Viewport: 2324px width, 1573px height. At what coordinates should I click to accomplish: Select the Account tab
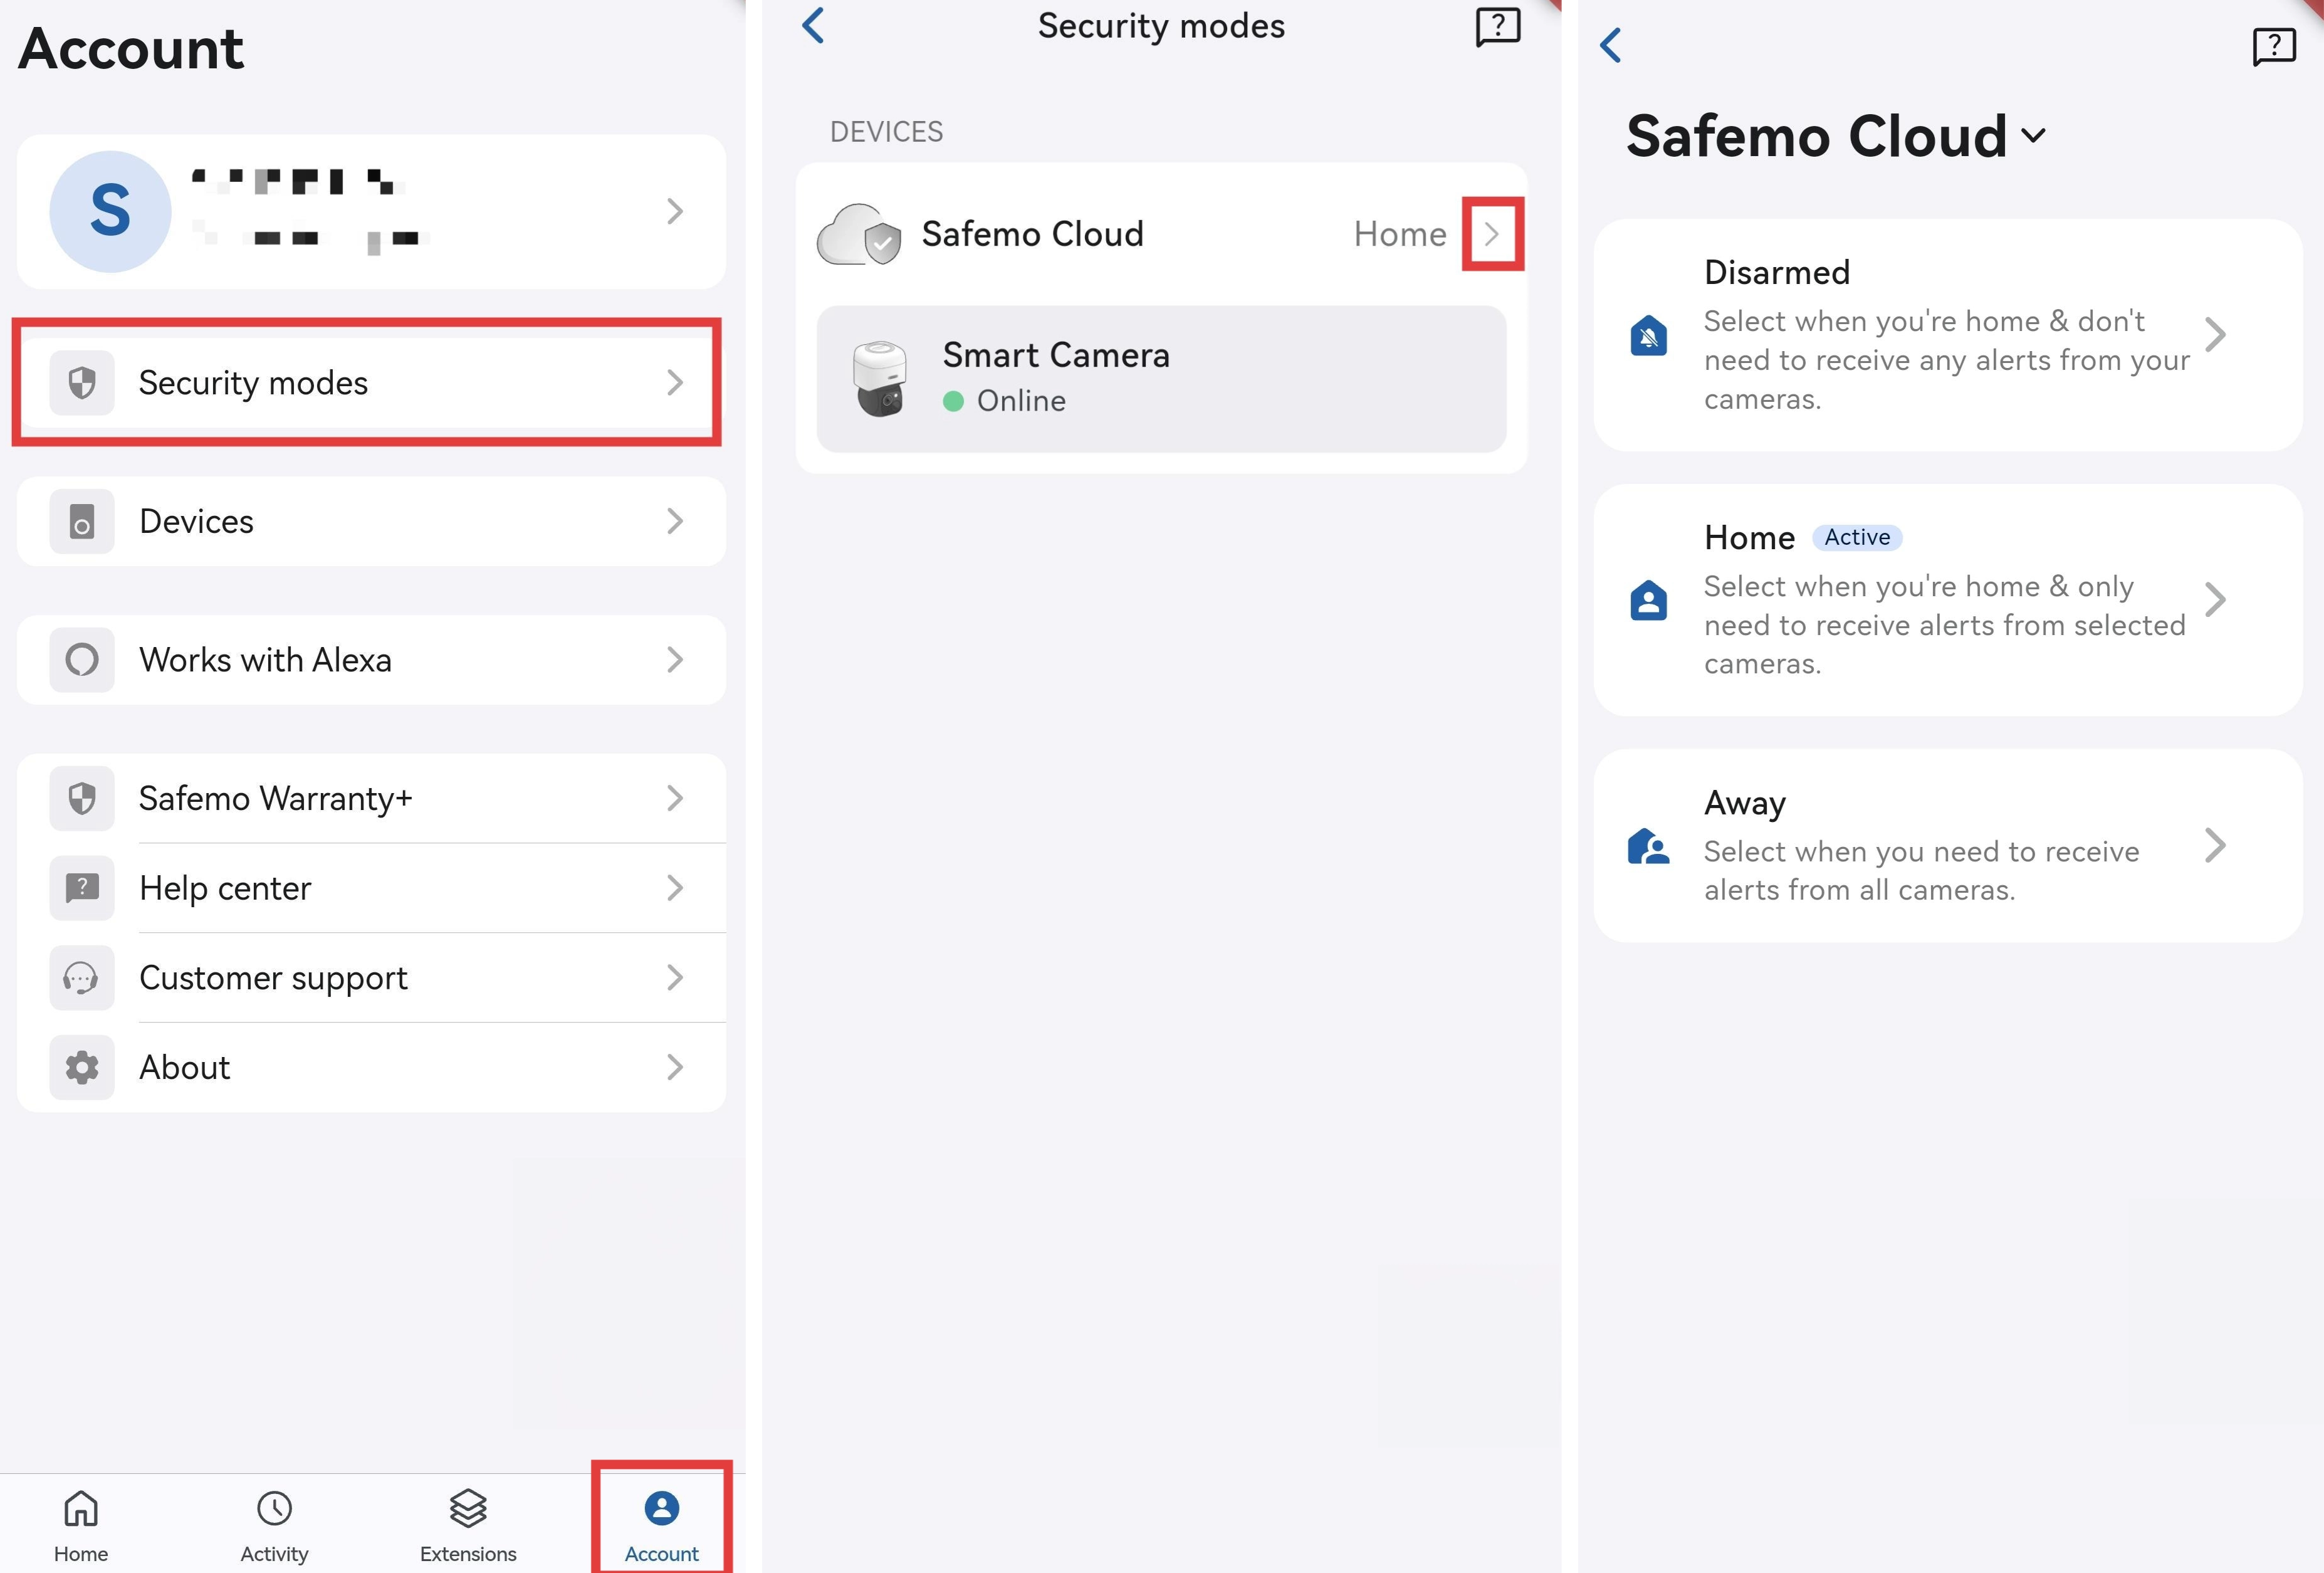click(661, 1526)
